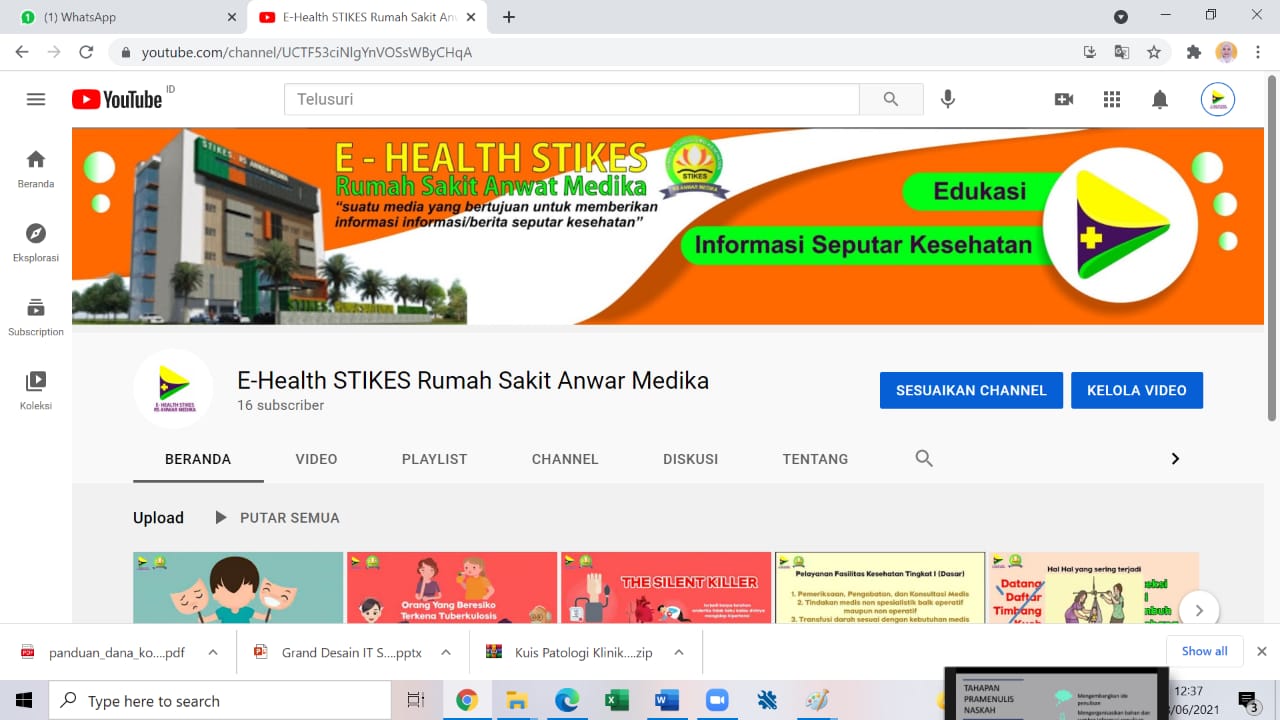Open the YouTube apps grid

tap(1112, 99)
